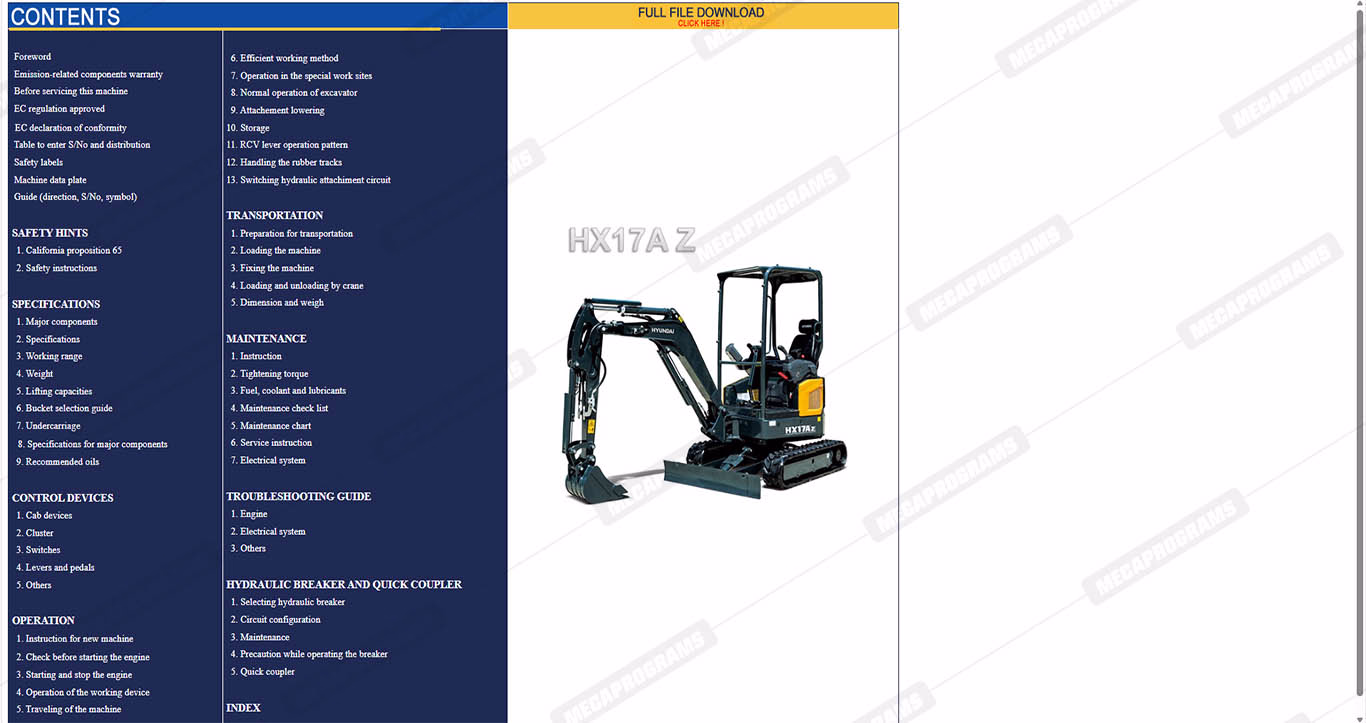
Task: Go to the CONTROL DEVICES heading
Action: [62, 498]
